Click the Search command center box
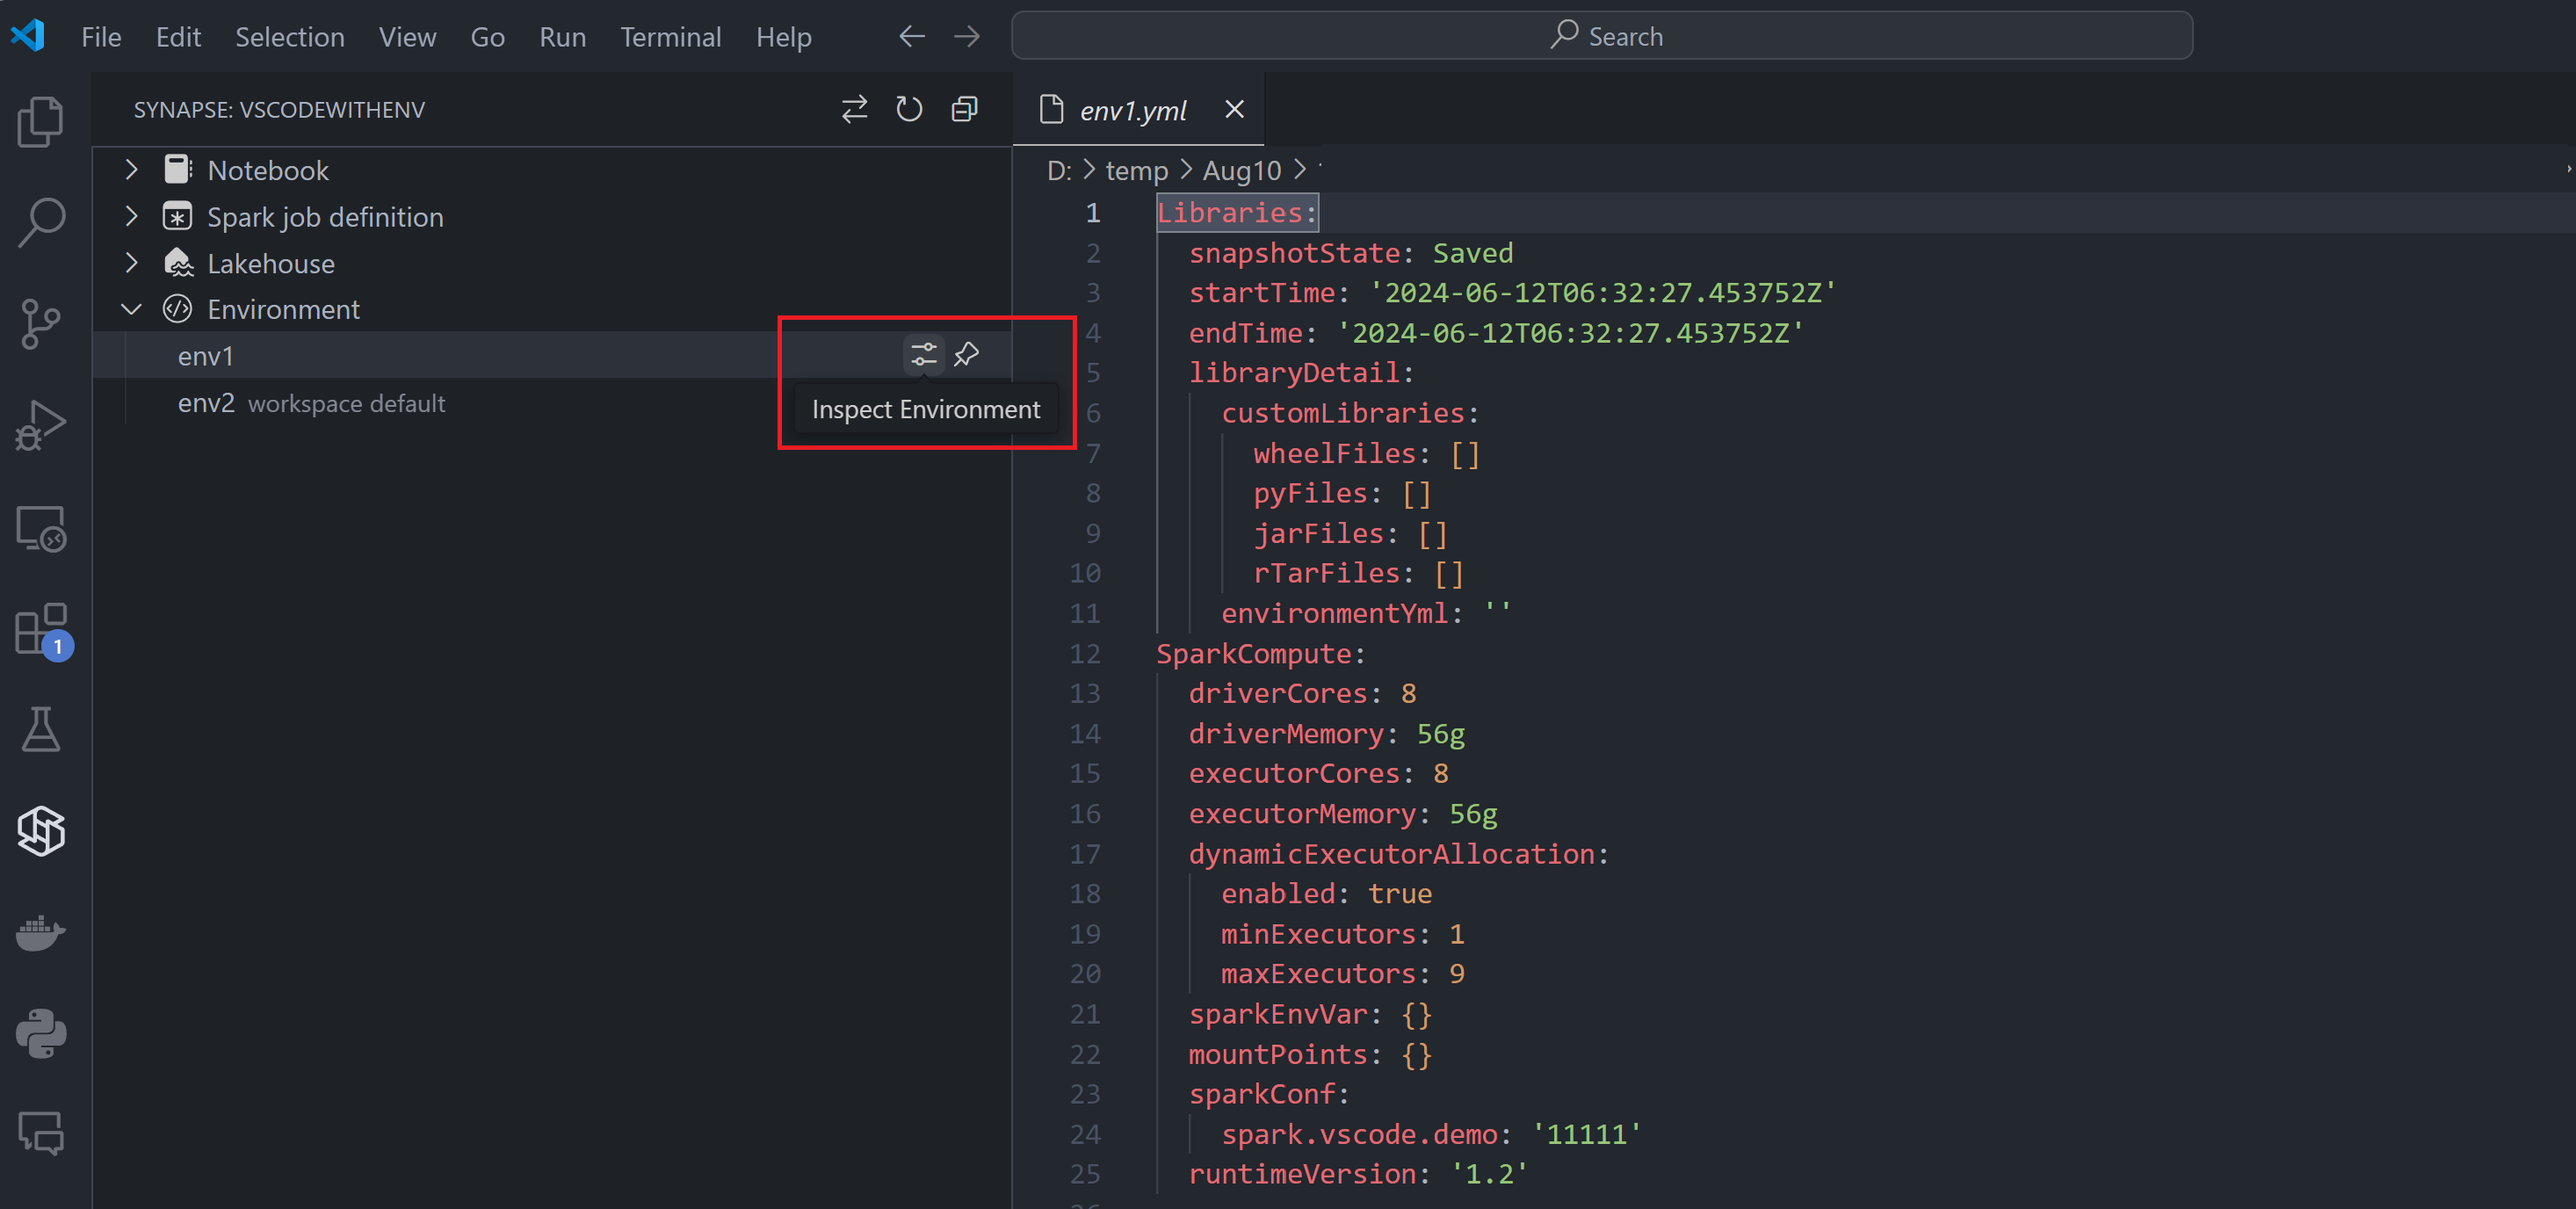Viewport: 2576px width, 1209px height. click(x=1601, y=36)
